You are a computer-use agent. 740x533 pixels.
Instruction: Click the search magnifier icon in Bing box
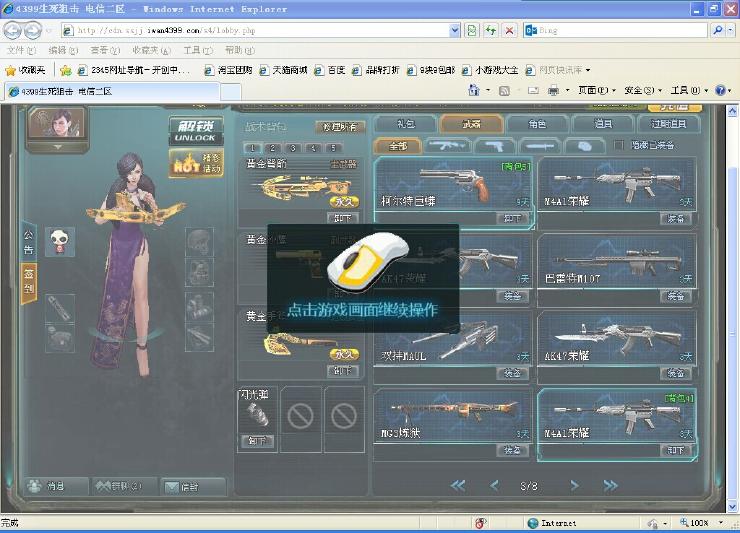pos(717,30)
